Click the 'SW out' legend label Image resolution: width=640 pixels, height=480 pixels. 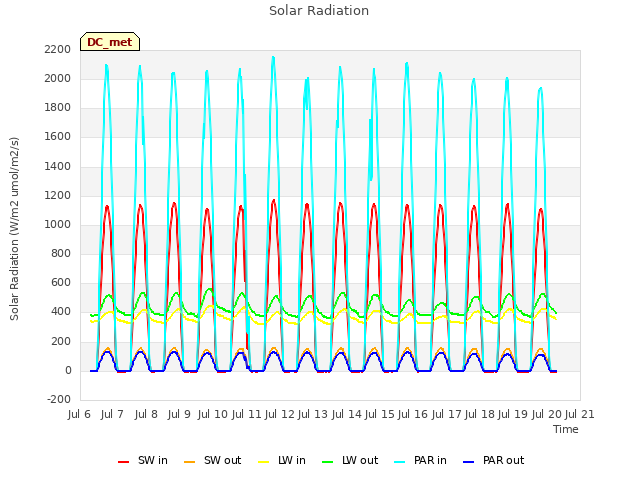222,460
